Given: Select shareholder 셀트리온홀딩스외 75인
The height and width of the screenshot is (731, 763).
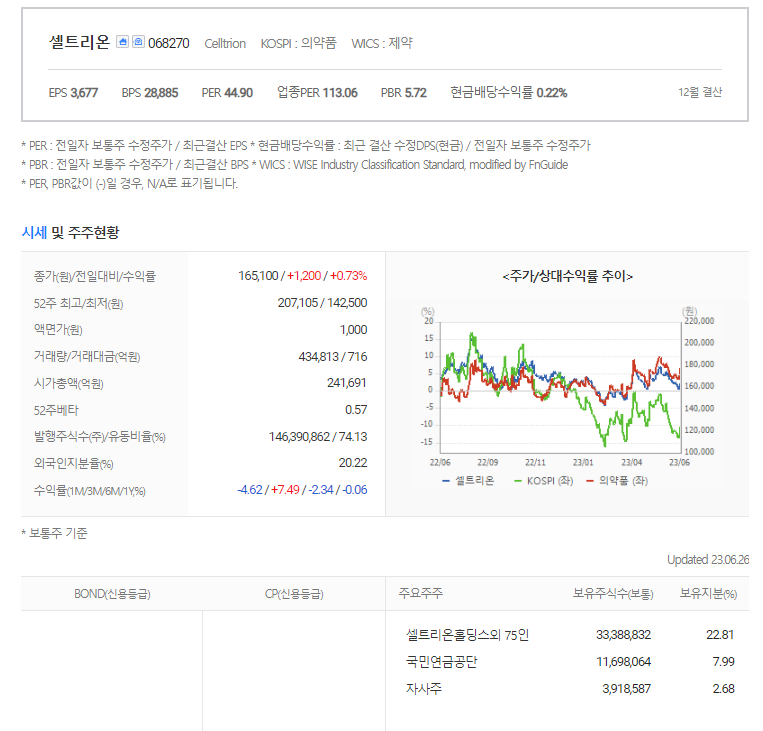Looking at the screenshot, I should [467, 635].
